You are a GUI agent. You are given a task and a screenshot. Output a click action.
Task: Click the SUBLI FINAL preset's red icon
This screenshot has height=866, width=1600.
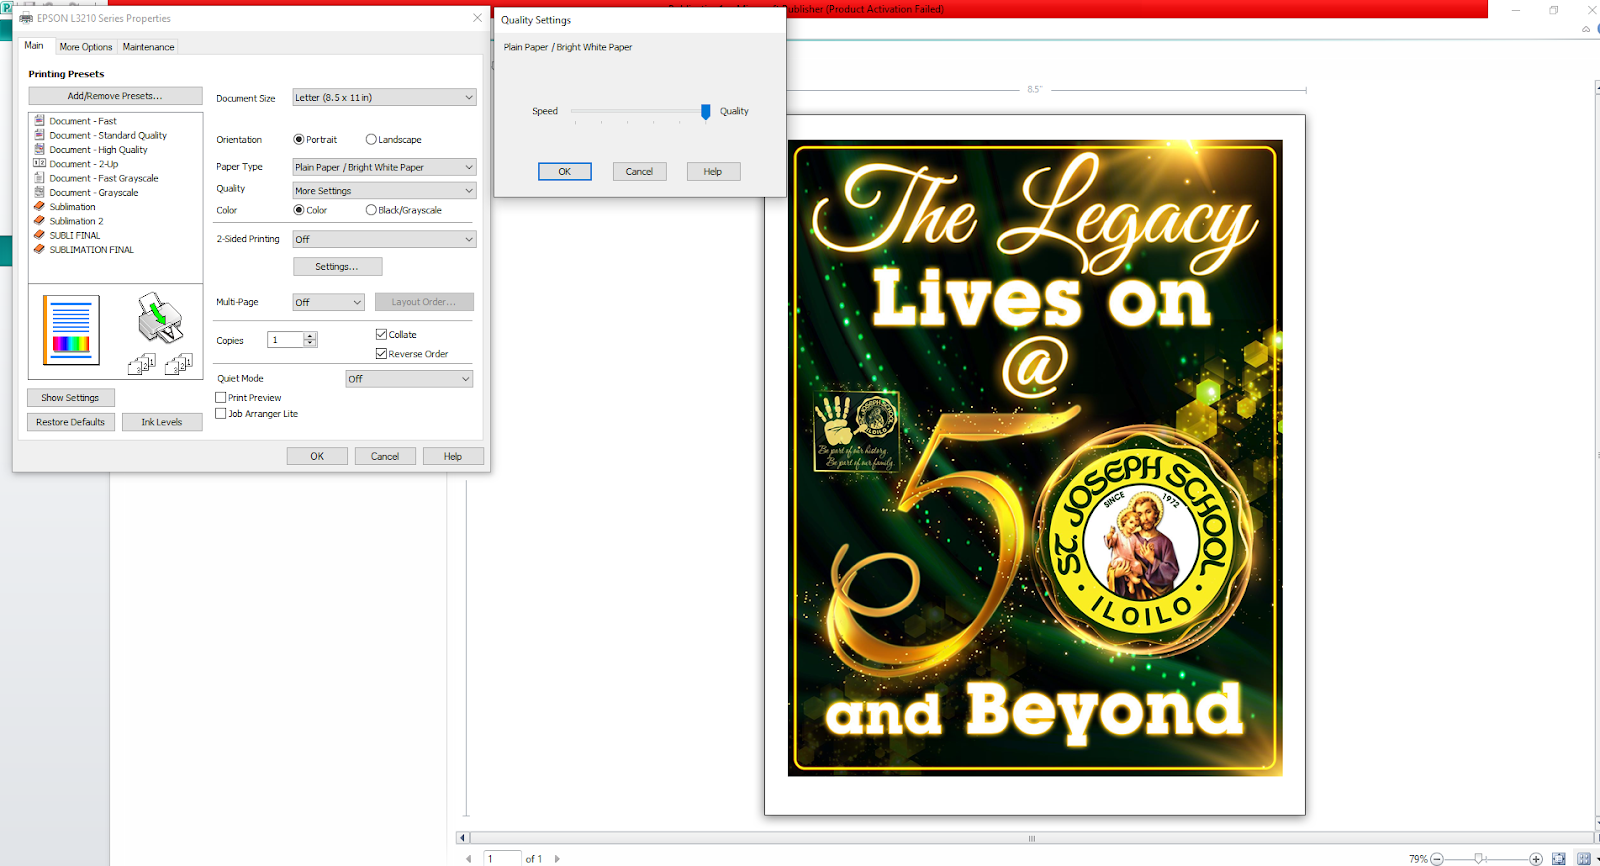39,235
